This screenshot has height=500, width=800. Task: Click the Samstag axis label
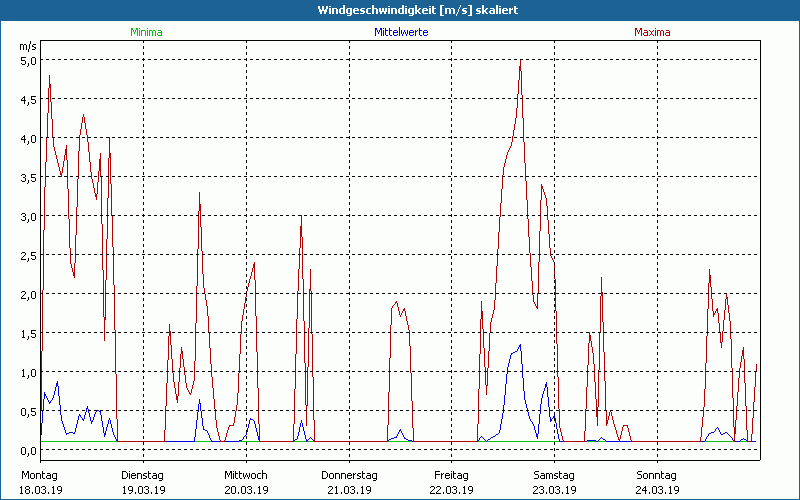tap(555, 475)
